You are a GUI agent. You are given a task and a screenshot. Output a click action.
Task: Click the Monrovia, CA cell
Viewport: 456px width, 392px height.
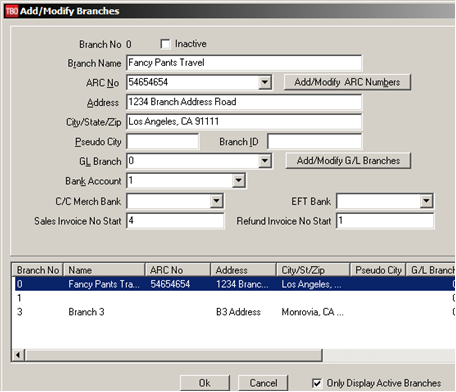tap(312, 312)
